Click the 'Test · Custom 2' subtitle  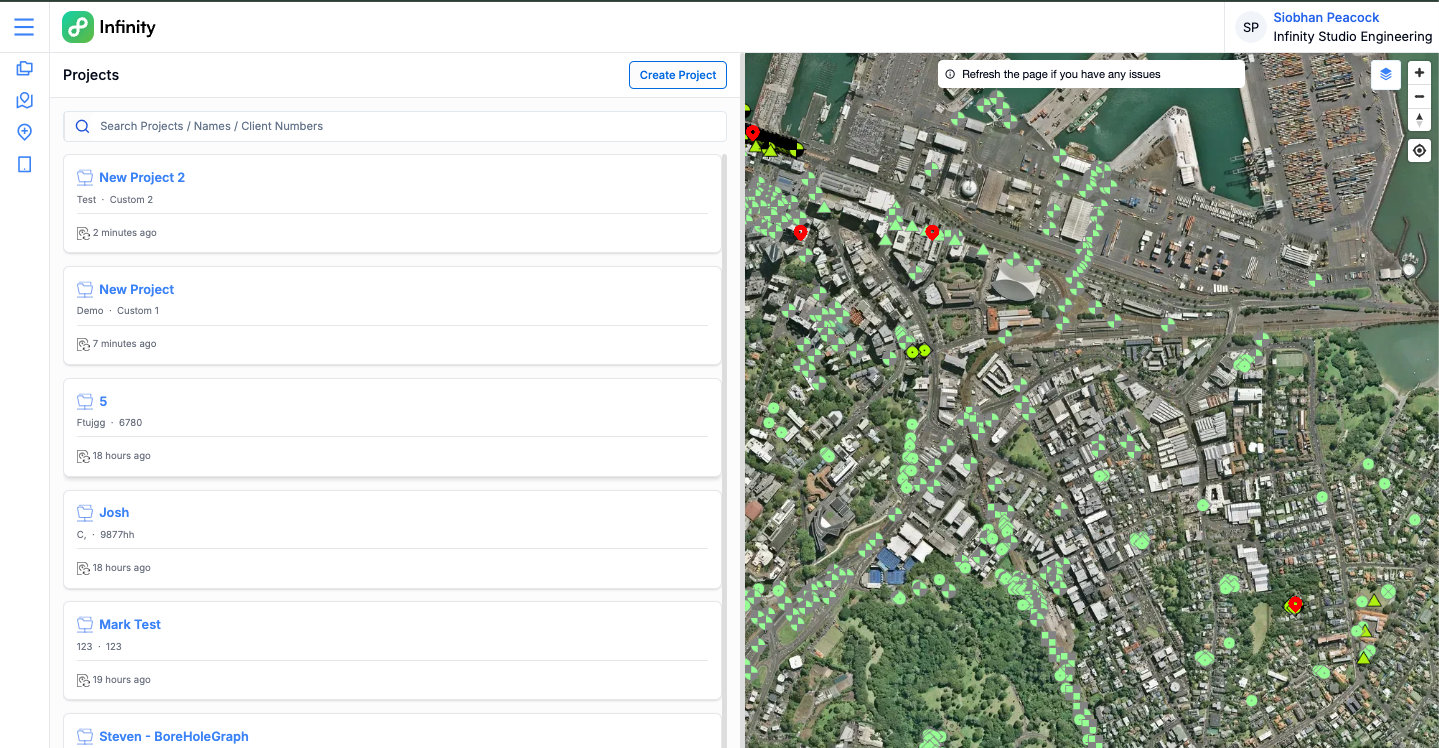[115, 200]
